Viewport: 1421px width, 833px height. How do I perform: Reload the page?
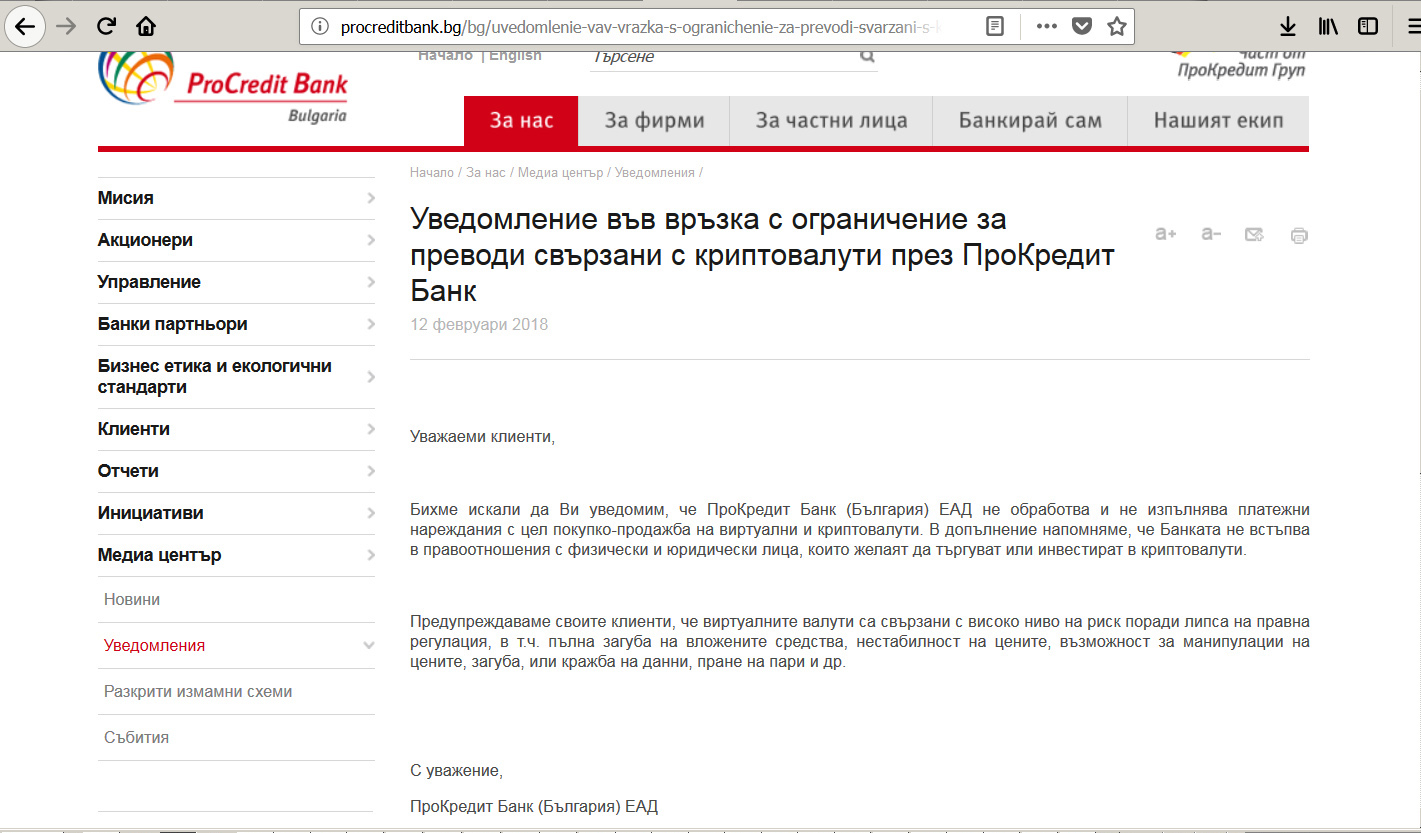tap(106, 26)
